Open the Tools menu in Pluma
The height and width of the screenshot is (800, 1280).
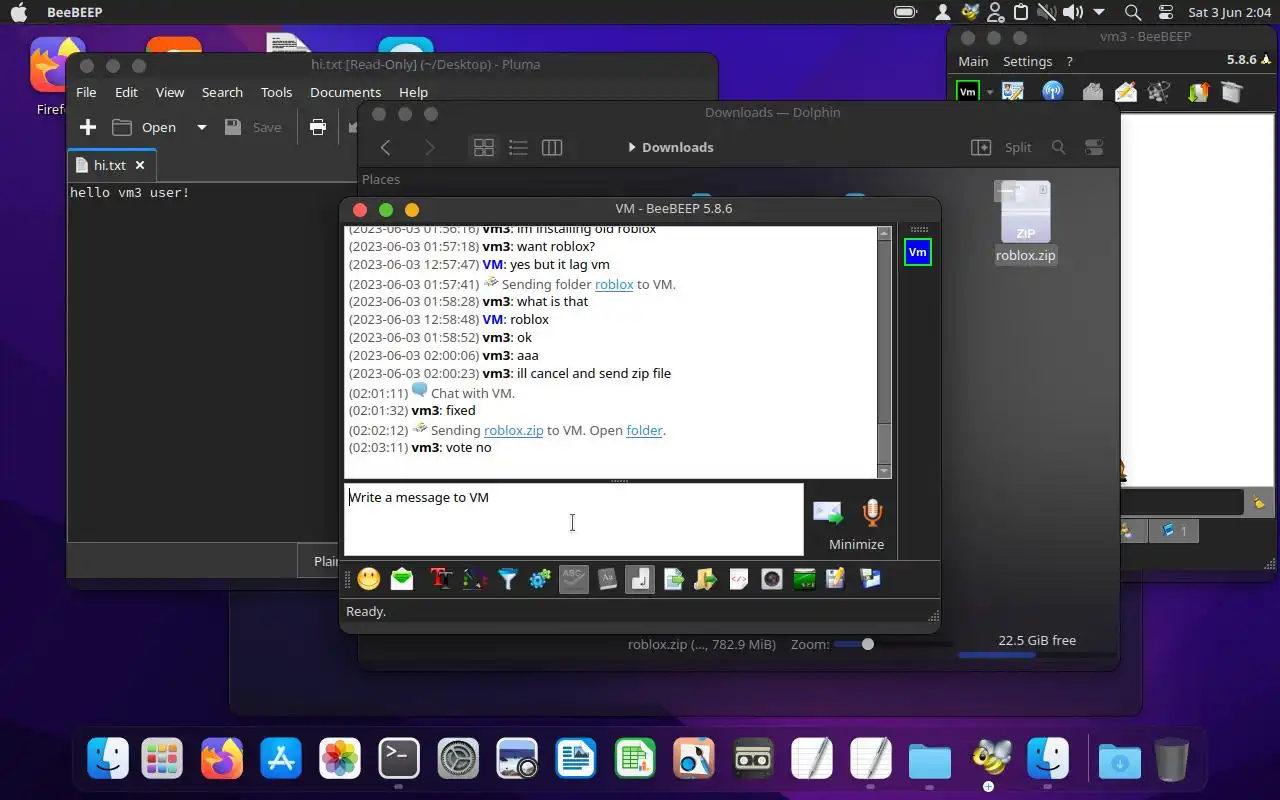[276, 92]
